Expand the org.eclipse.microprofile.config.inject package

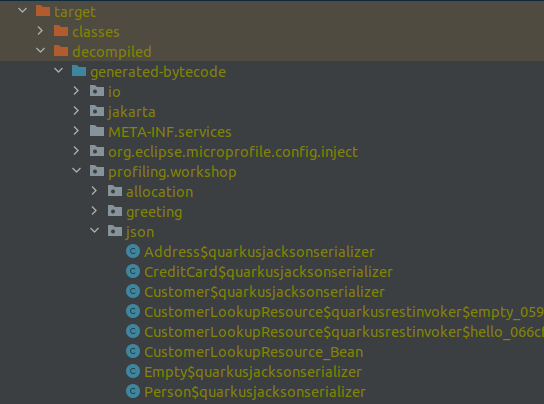point(76,151)
